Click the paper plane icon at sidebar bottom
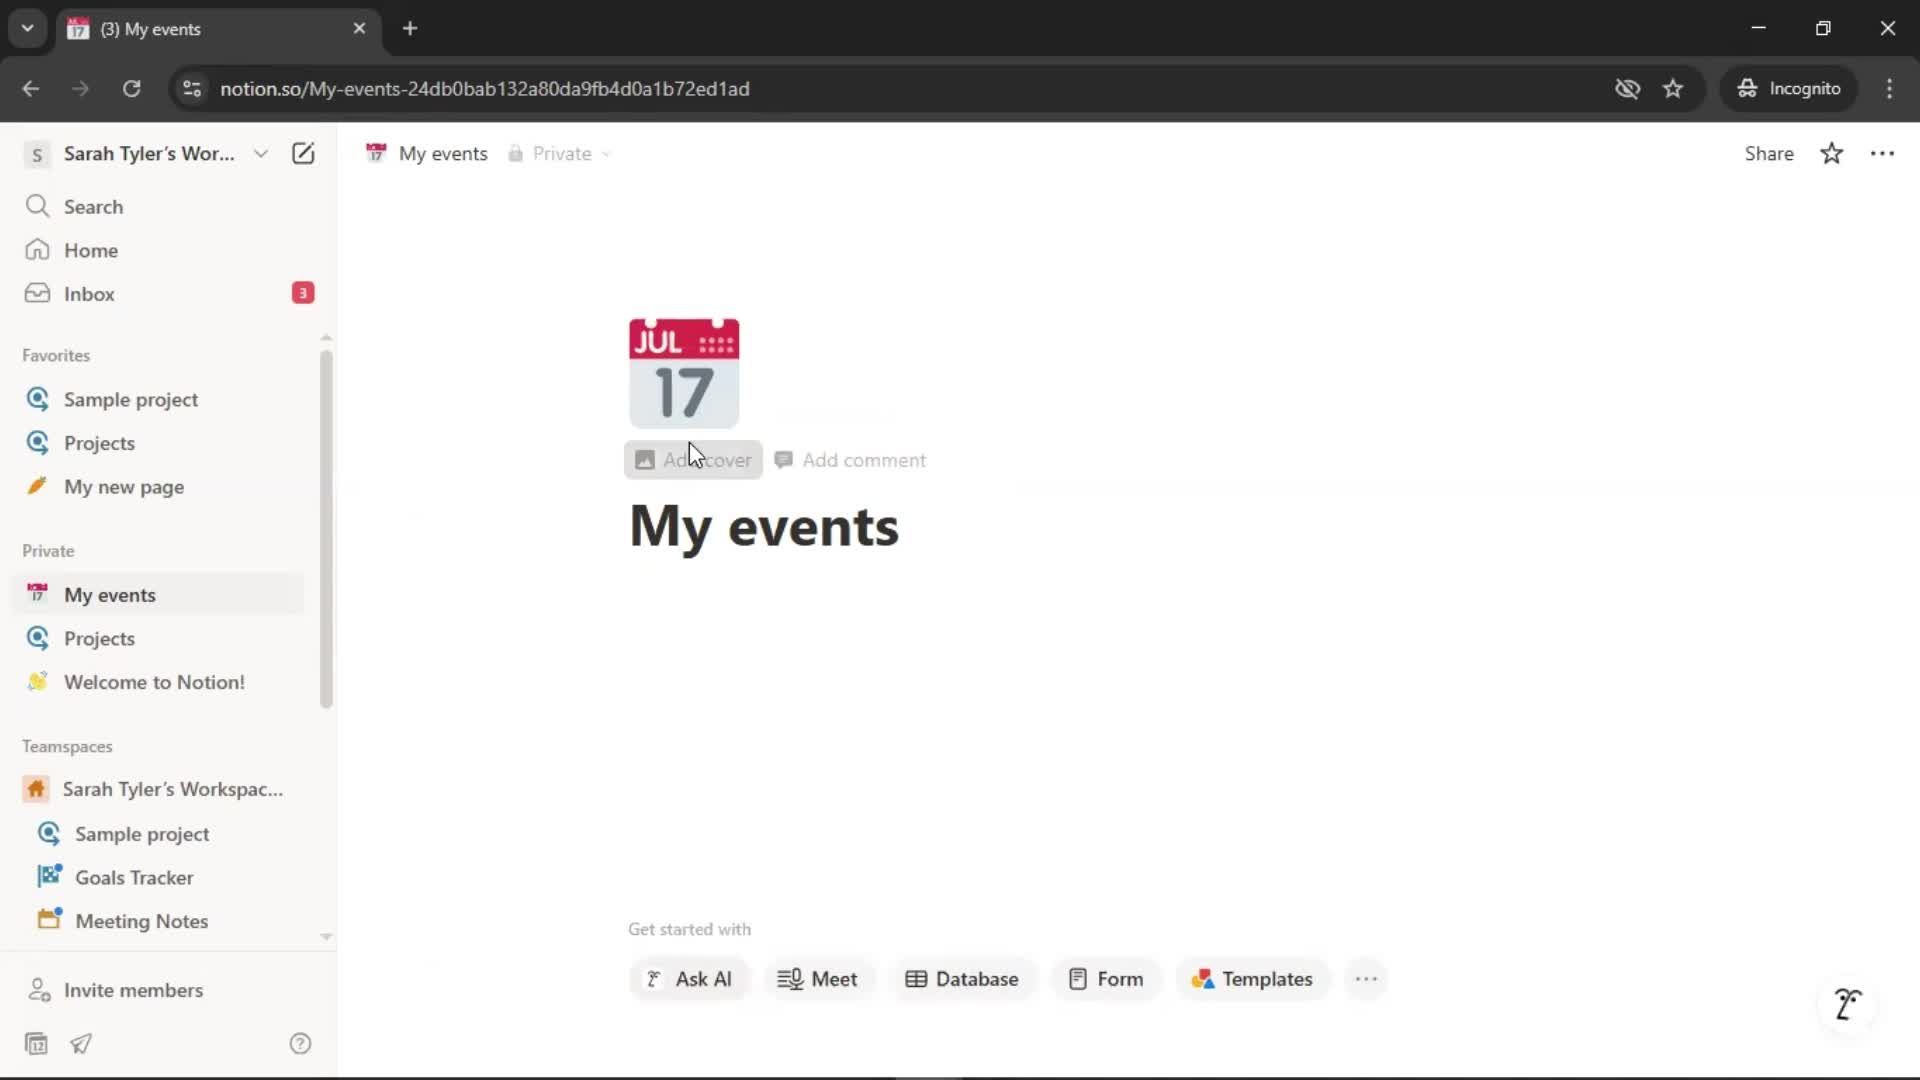 click(x=81, y=1044)
